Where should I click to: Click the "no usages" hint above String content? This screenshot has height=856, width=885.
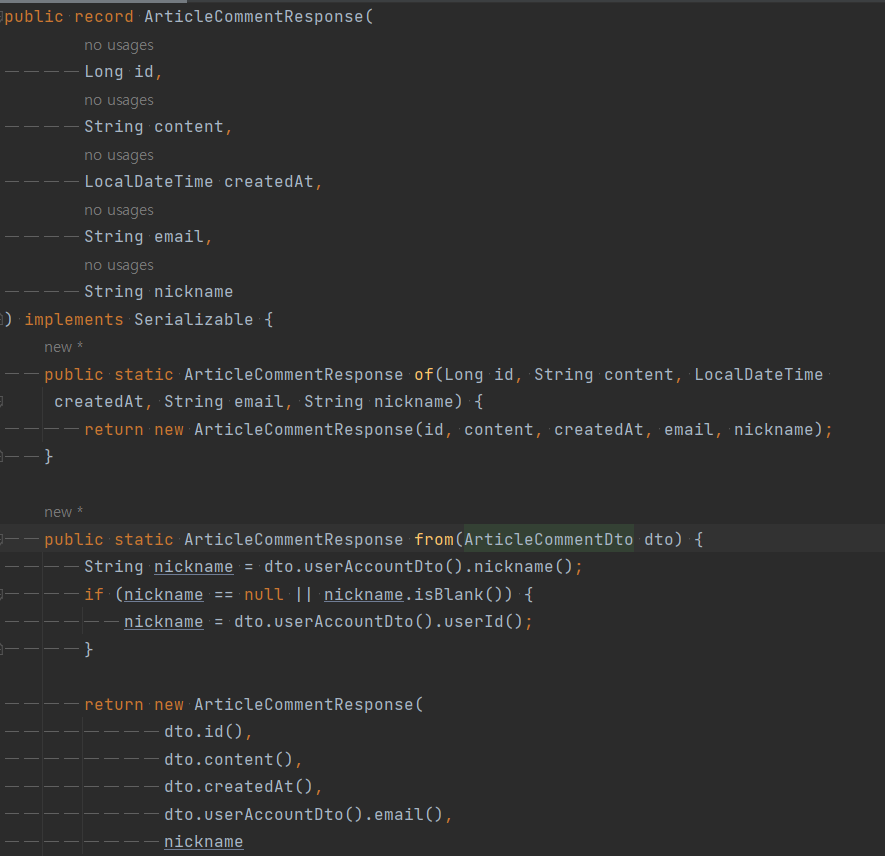click(119, 100)
